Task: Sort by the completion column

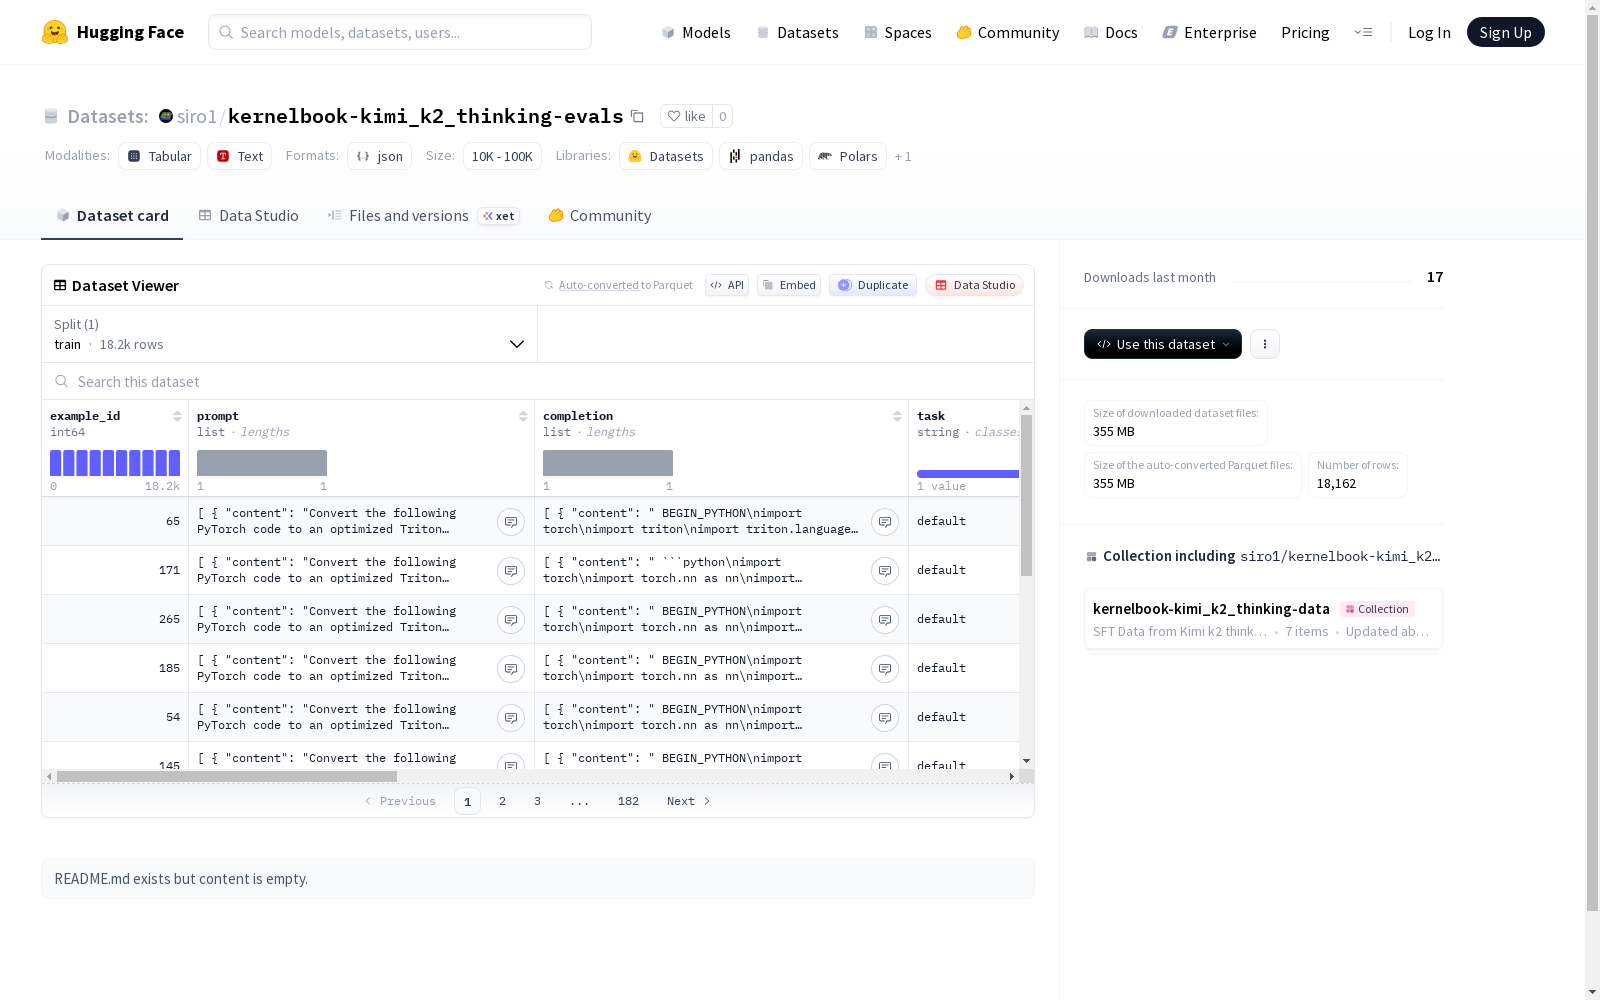Action: click(897, 416)
